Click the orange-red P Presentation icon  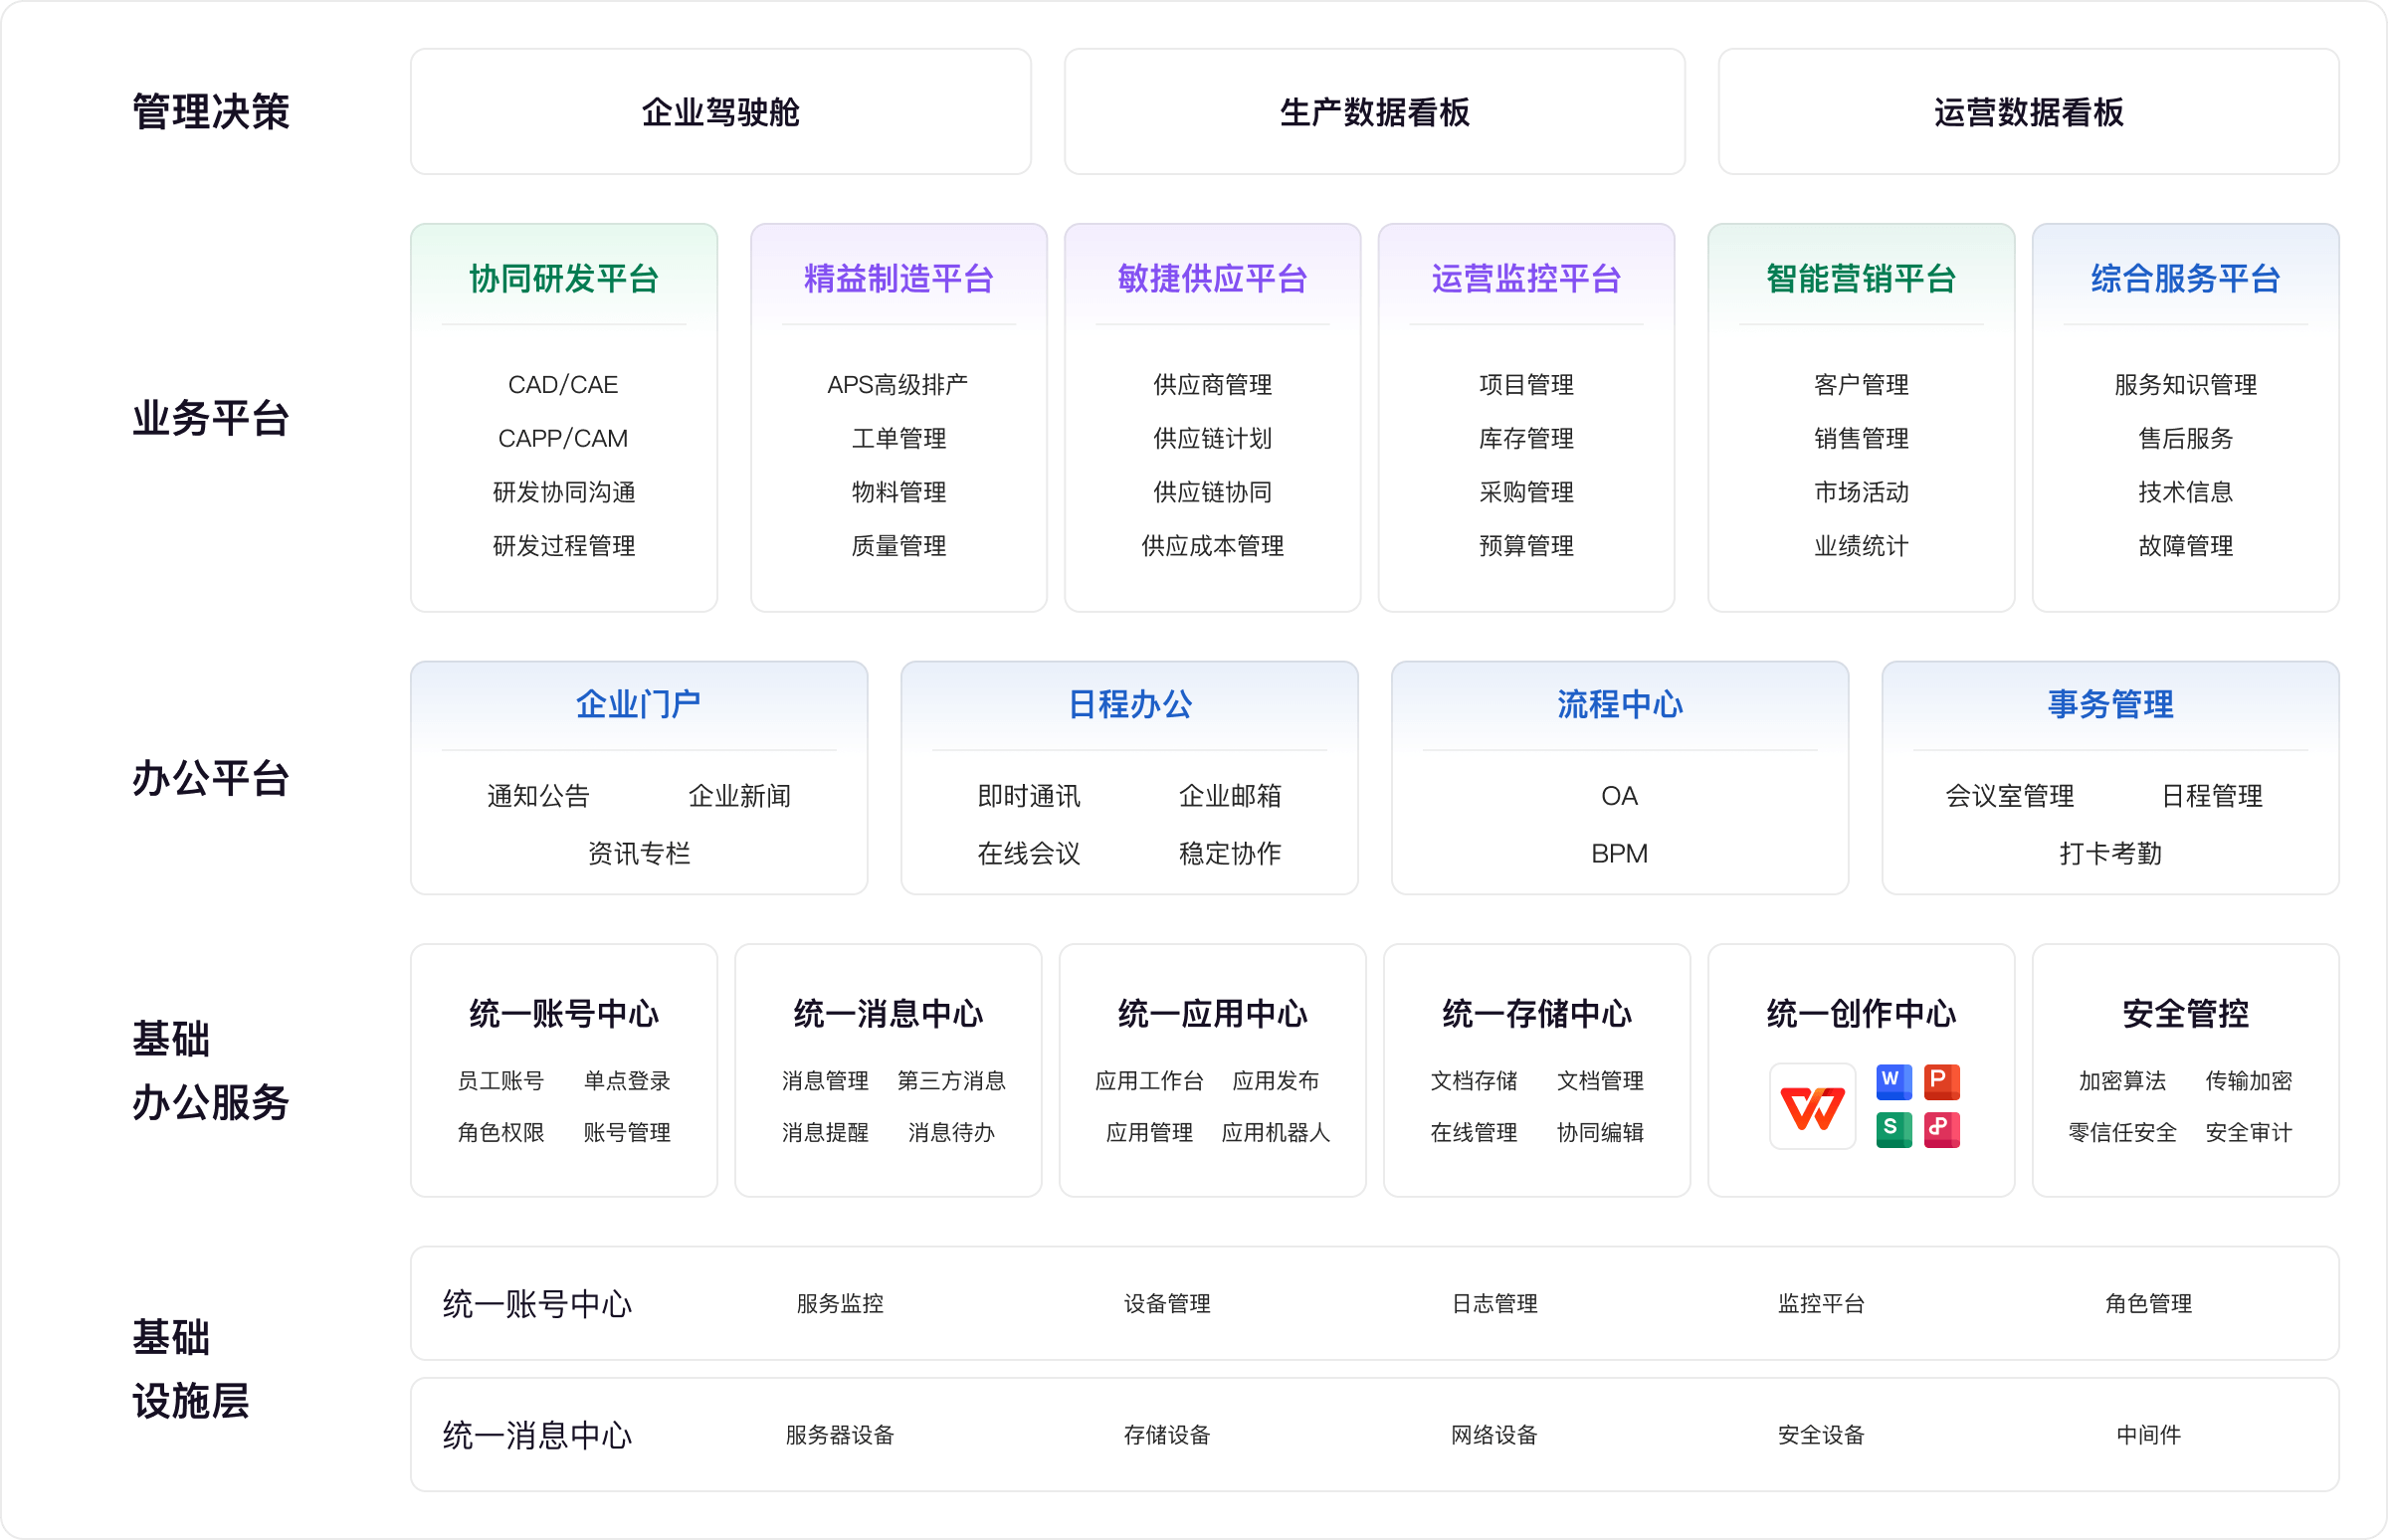pos(1941,1081)
